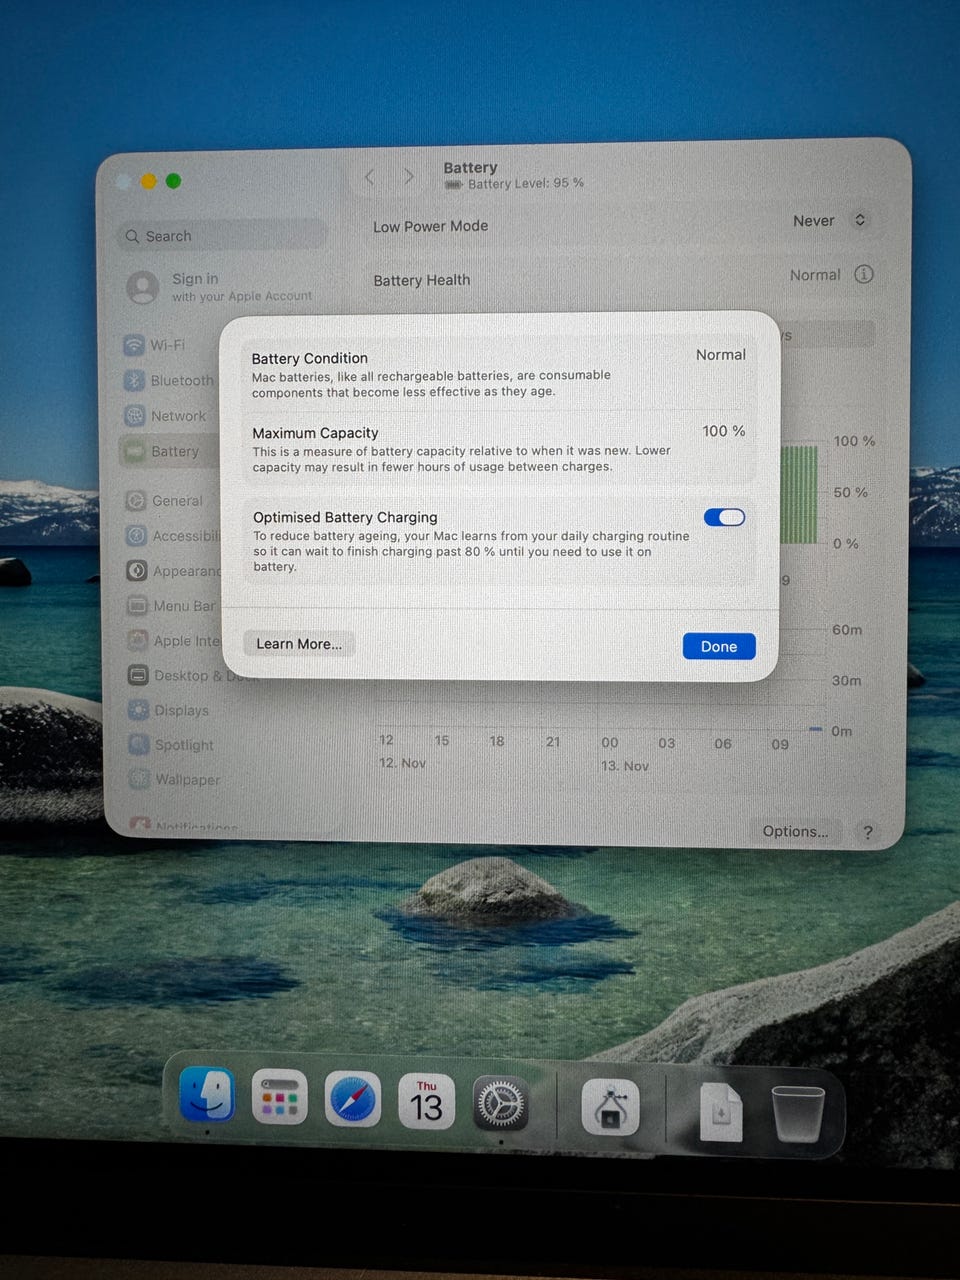Image resolution: width=960 pixels, height=1280 pixels.
Task: Open Finder from the Dock
Action: 207,1096
